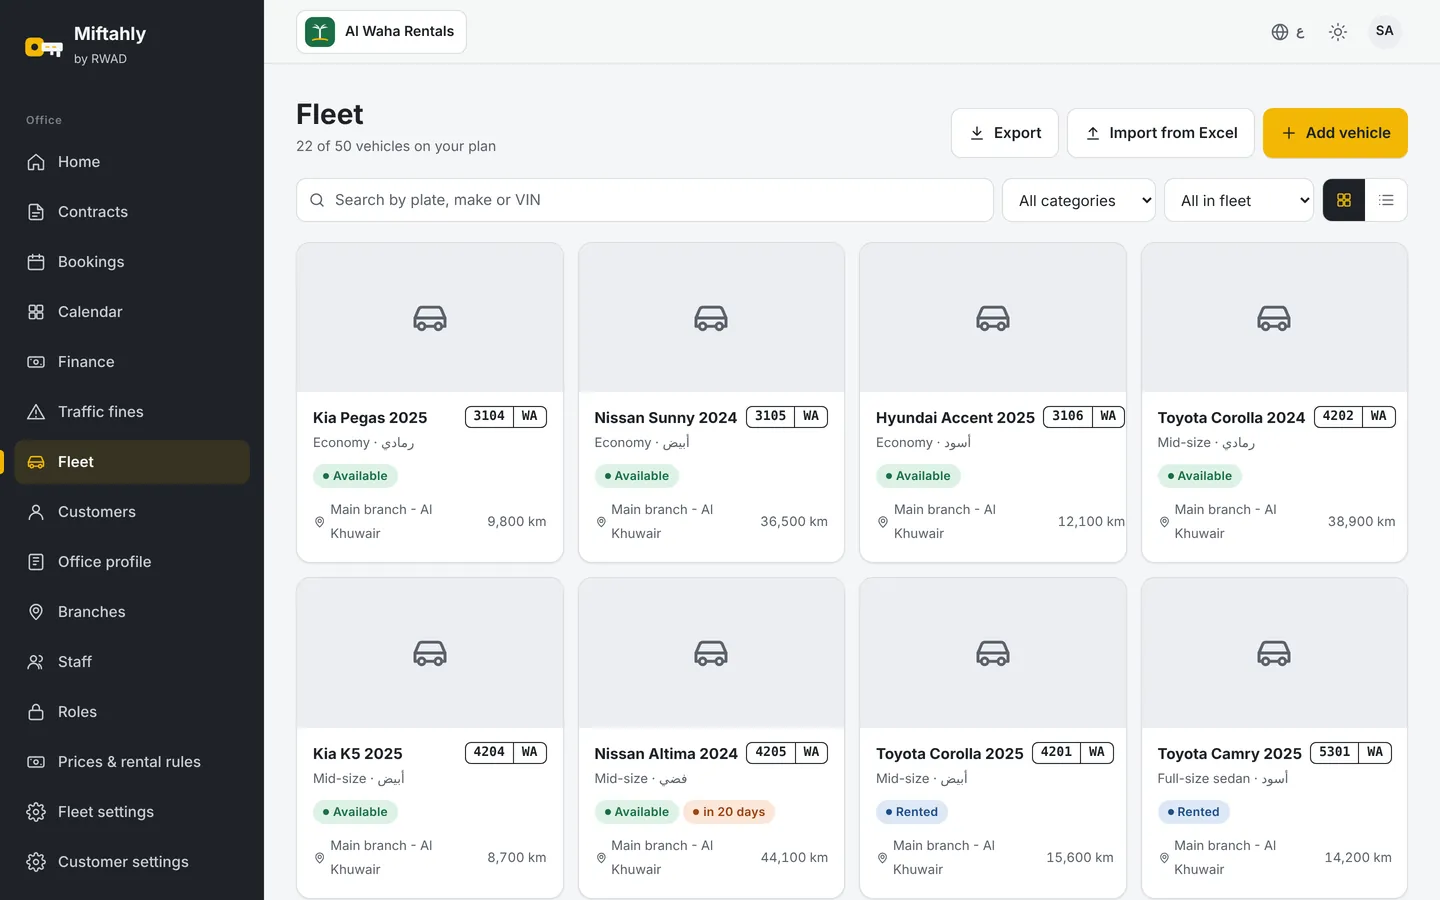Open the Calendar sidebar entry
This screenshot has width=1440, height=900.
132,312
